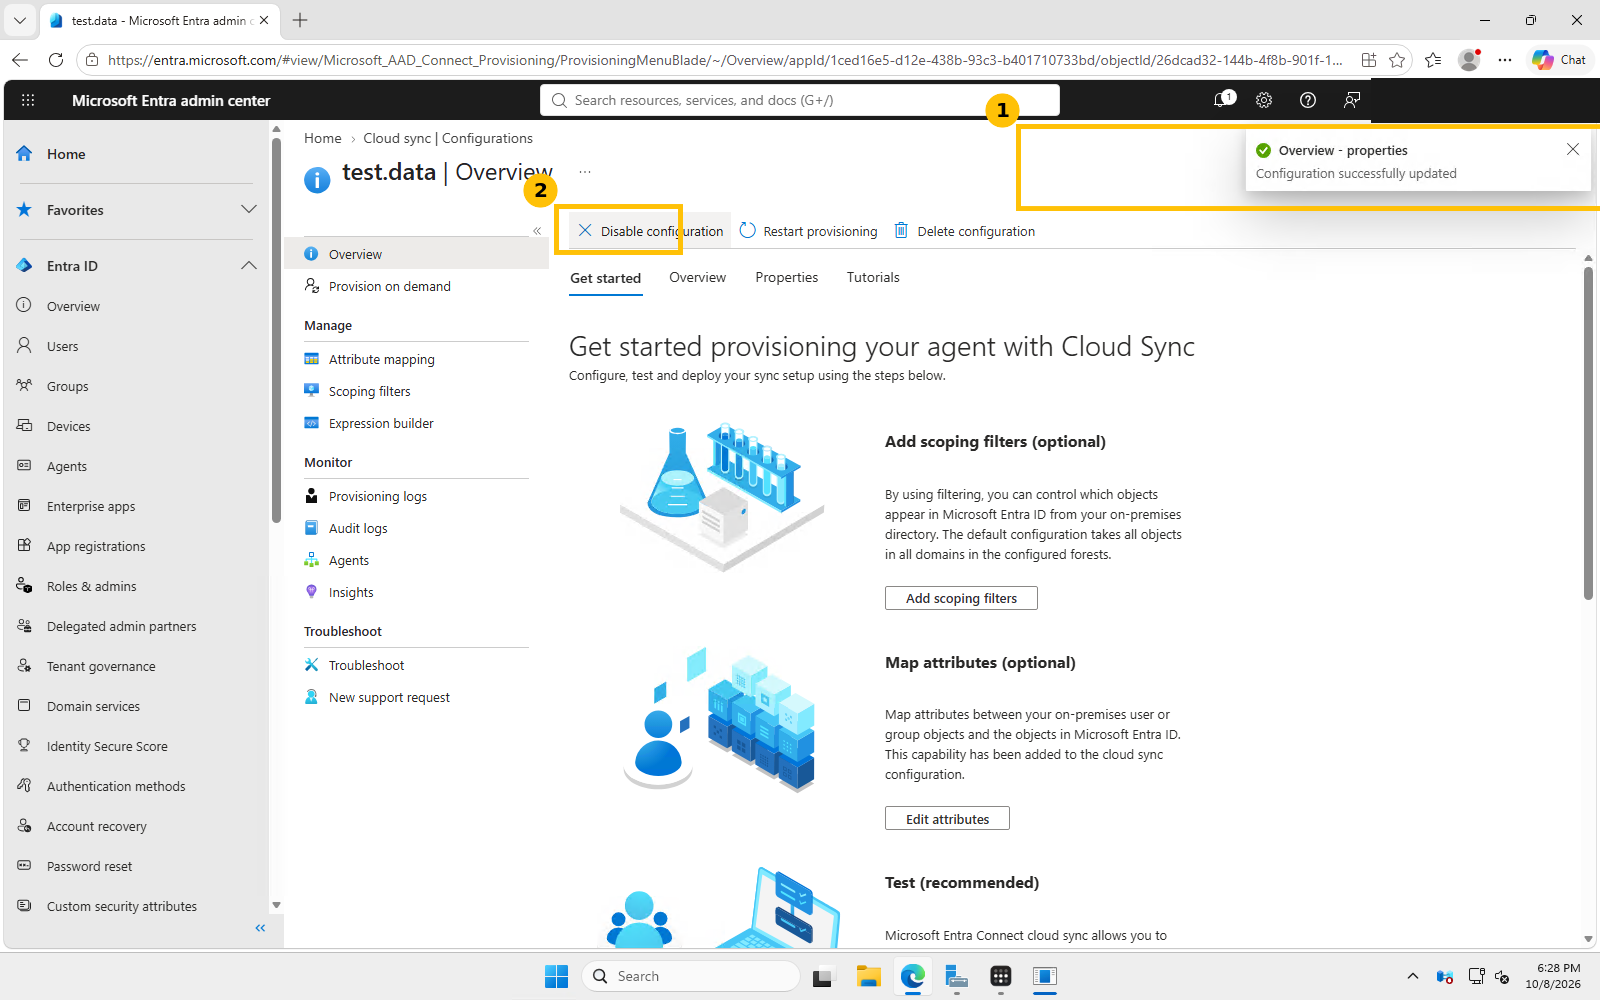Select the Get started tab

pos(605,278)
